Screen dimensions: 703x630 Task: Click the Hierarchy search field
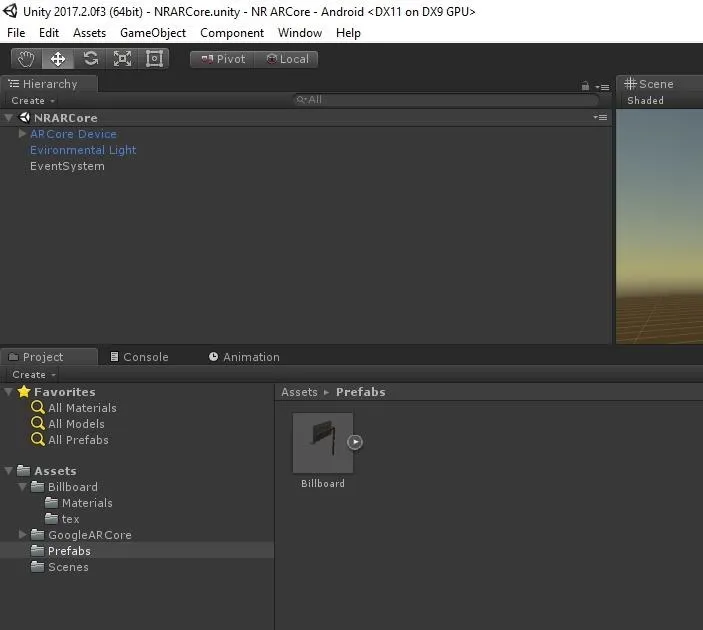pyautogui.click(x=446, y=100)
